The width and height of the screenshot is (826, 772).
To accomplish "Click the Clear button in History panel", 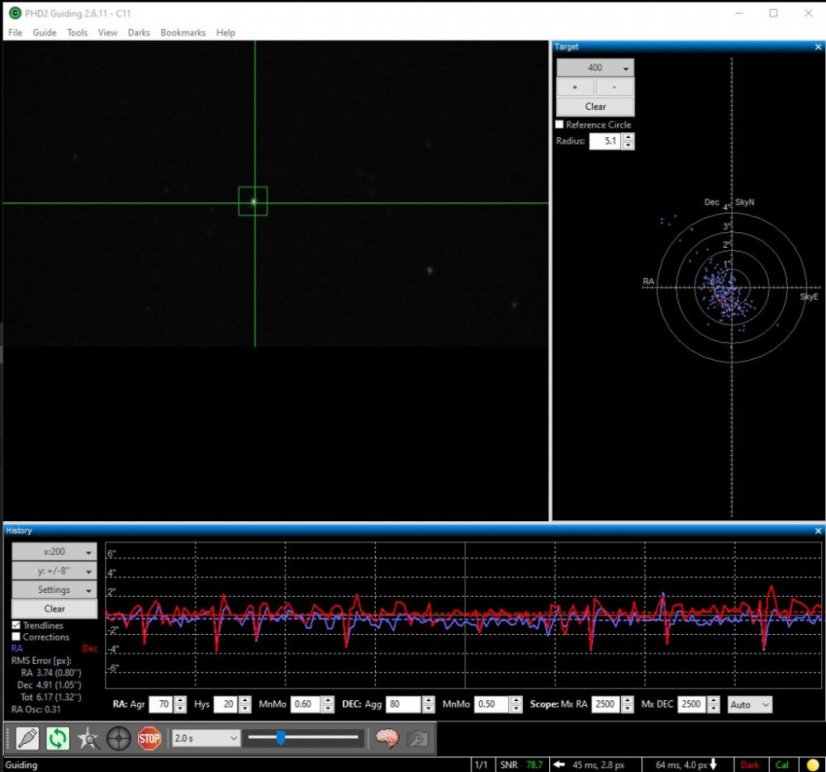I will tap(54, 608).
